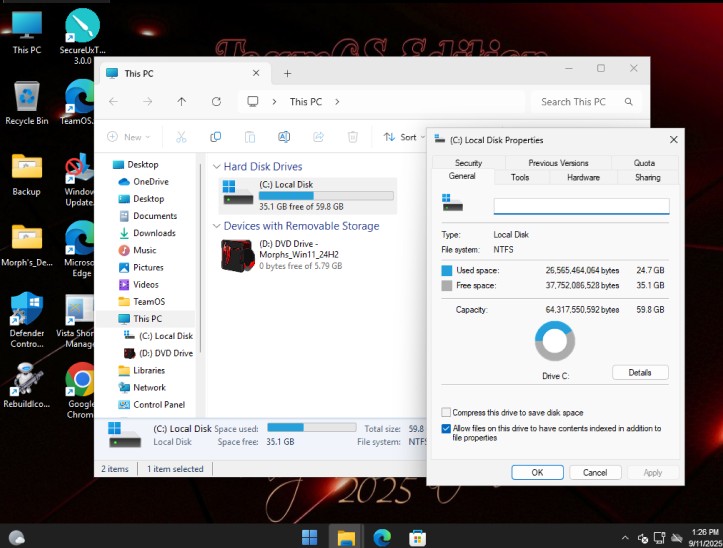This screenshot has height=548, width=723.
Task: Switch to the Tools tab
Action: pyautogui.click(x=520, y=177)
